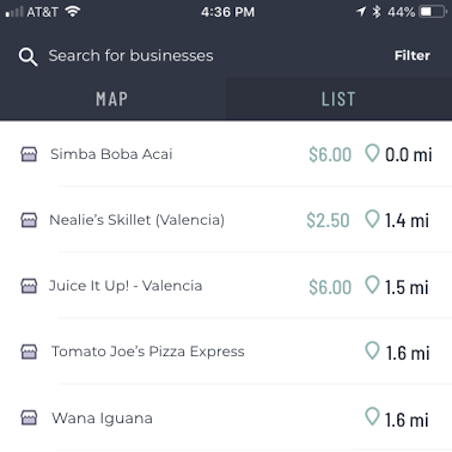The height and width of the screenshot is (452, 452).
Task: Open Simba Boba Acai listing
Action: point(226,154)
